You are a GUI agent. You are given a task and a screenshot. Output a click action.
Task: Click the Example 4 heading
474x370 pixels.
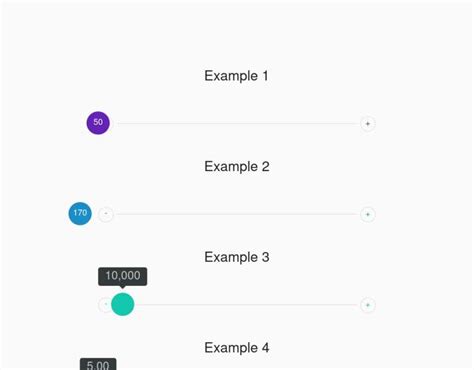(237, 348)
